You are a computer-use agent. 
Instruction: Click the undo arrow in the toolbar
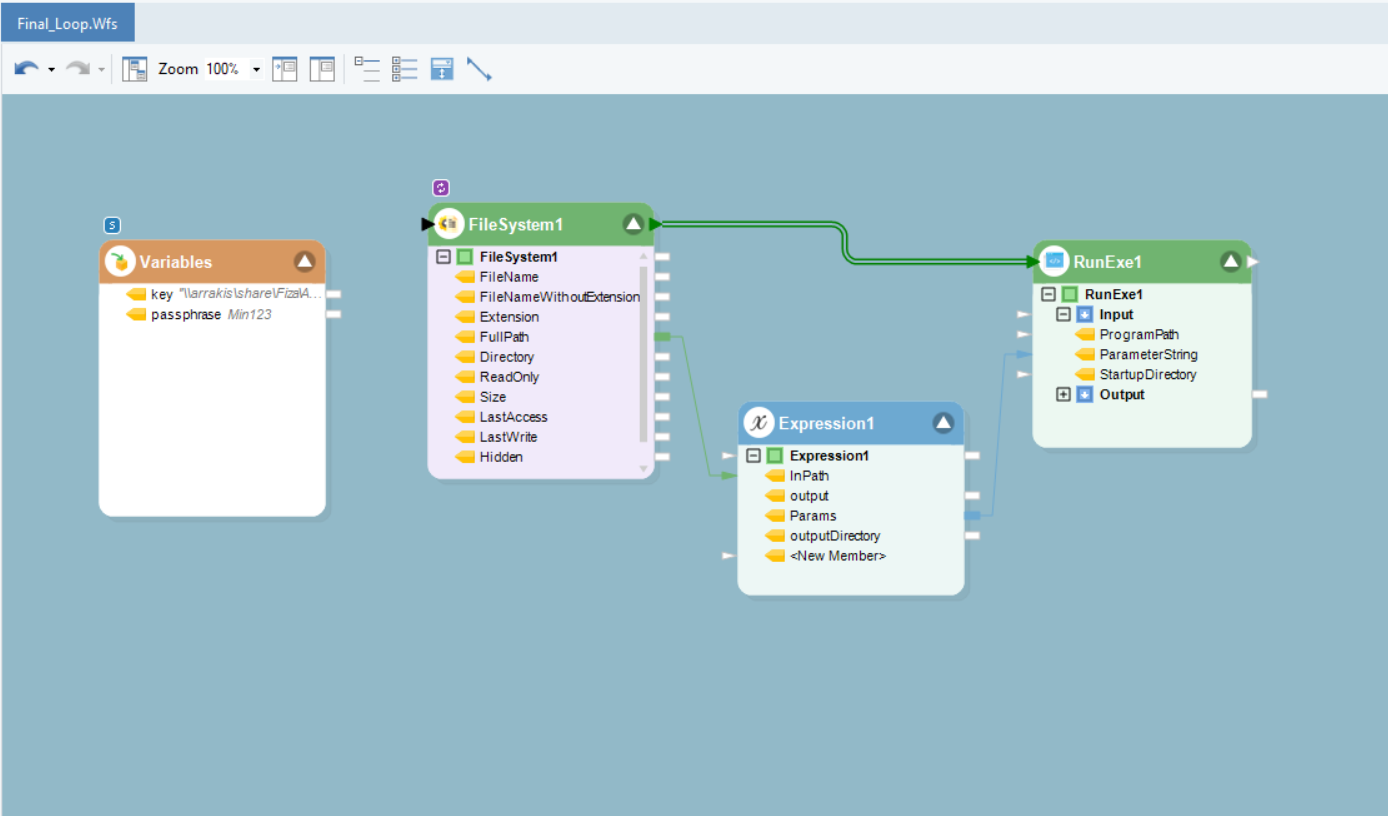(26, 69)
